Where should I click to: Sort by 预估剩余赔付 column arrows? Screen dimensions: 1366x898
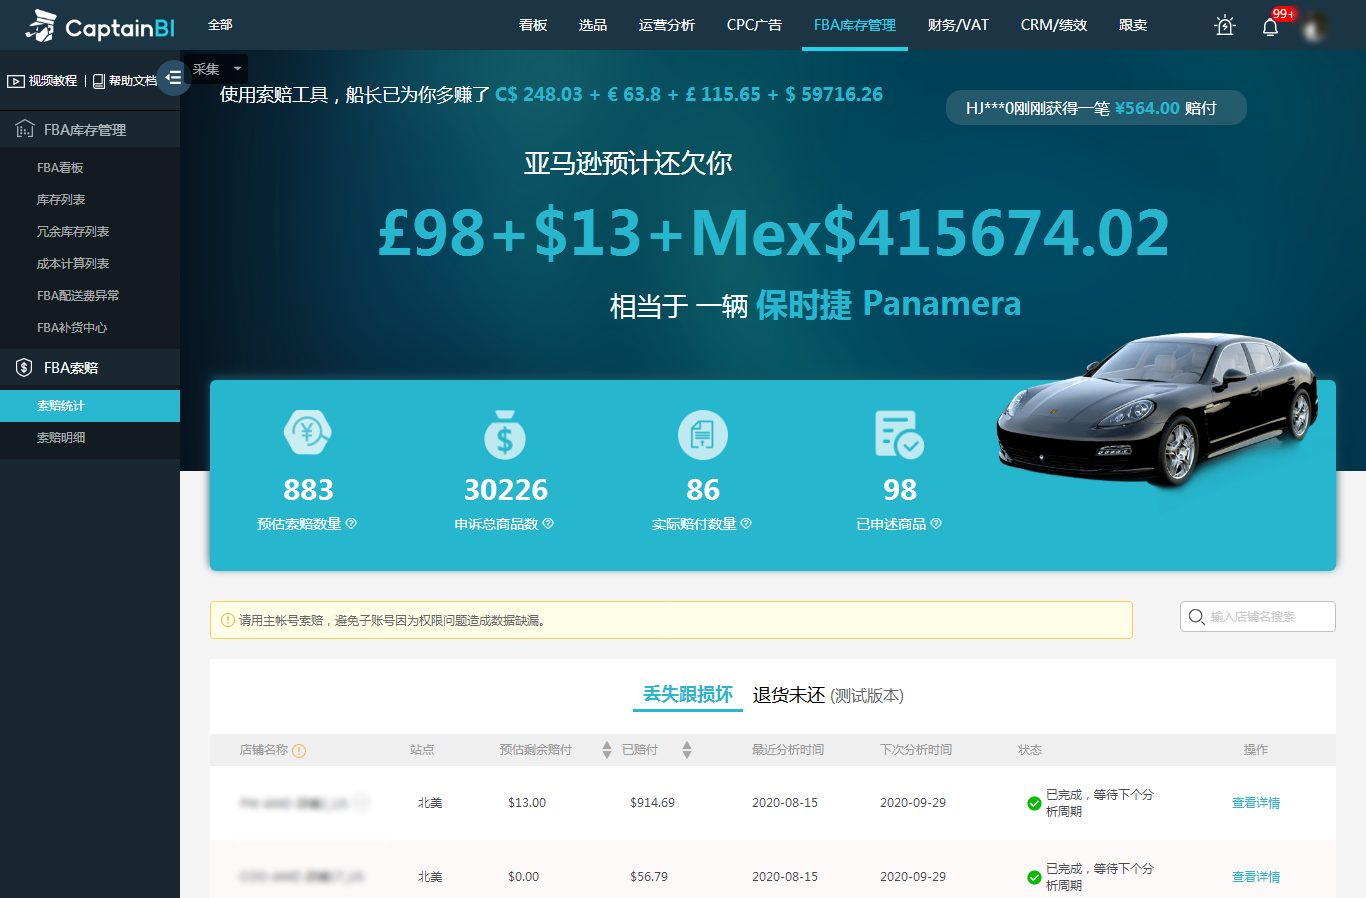[x=607, y=750]
